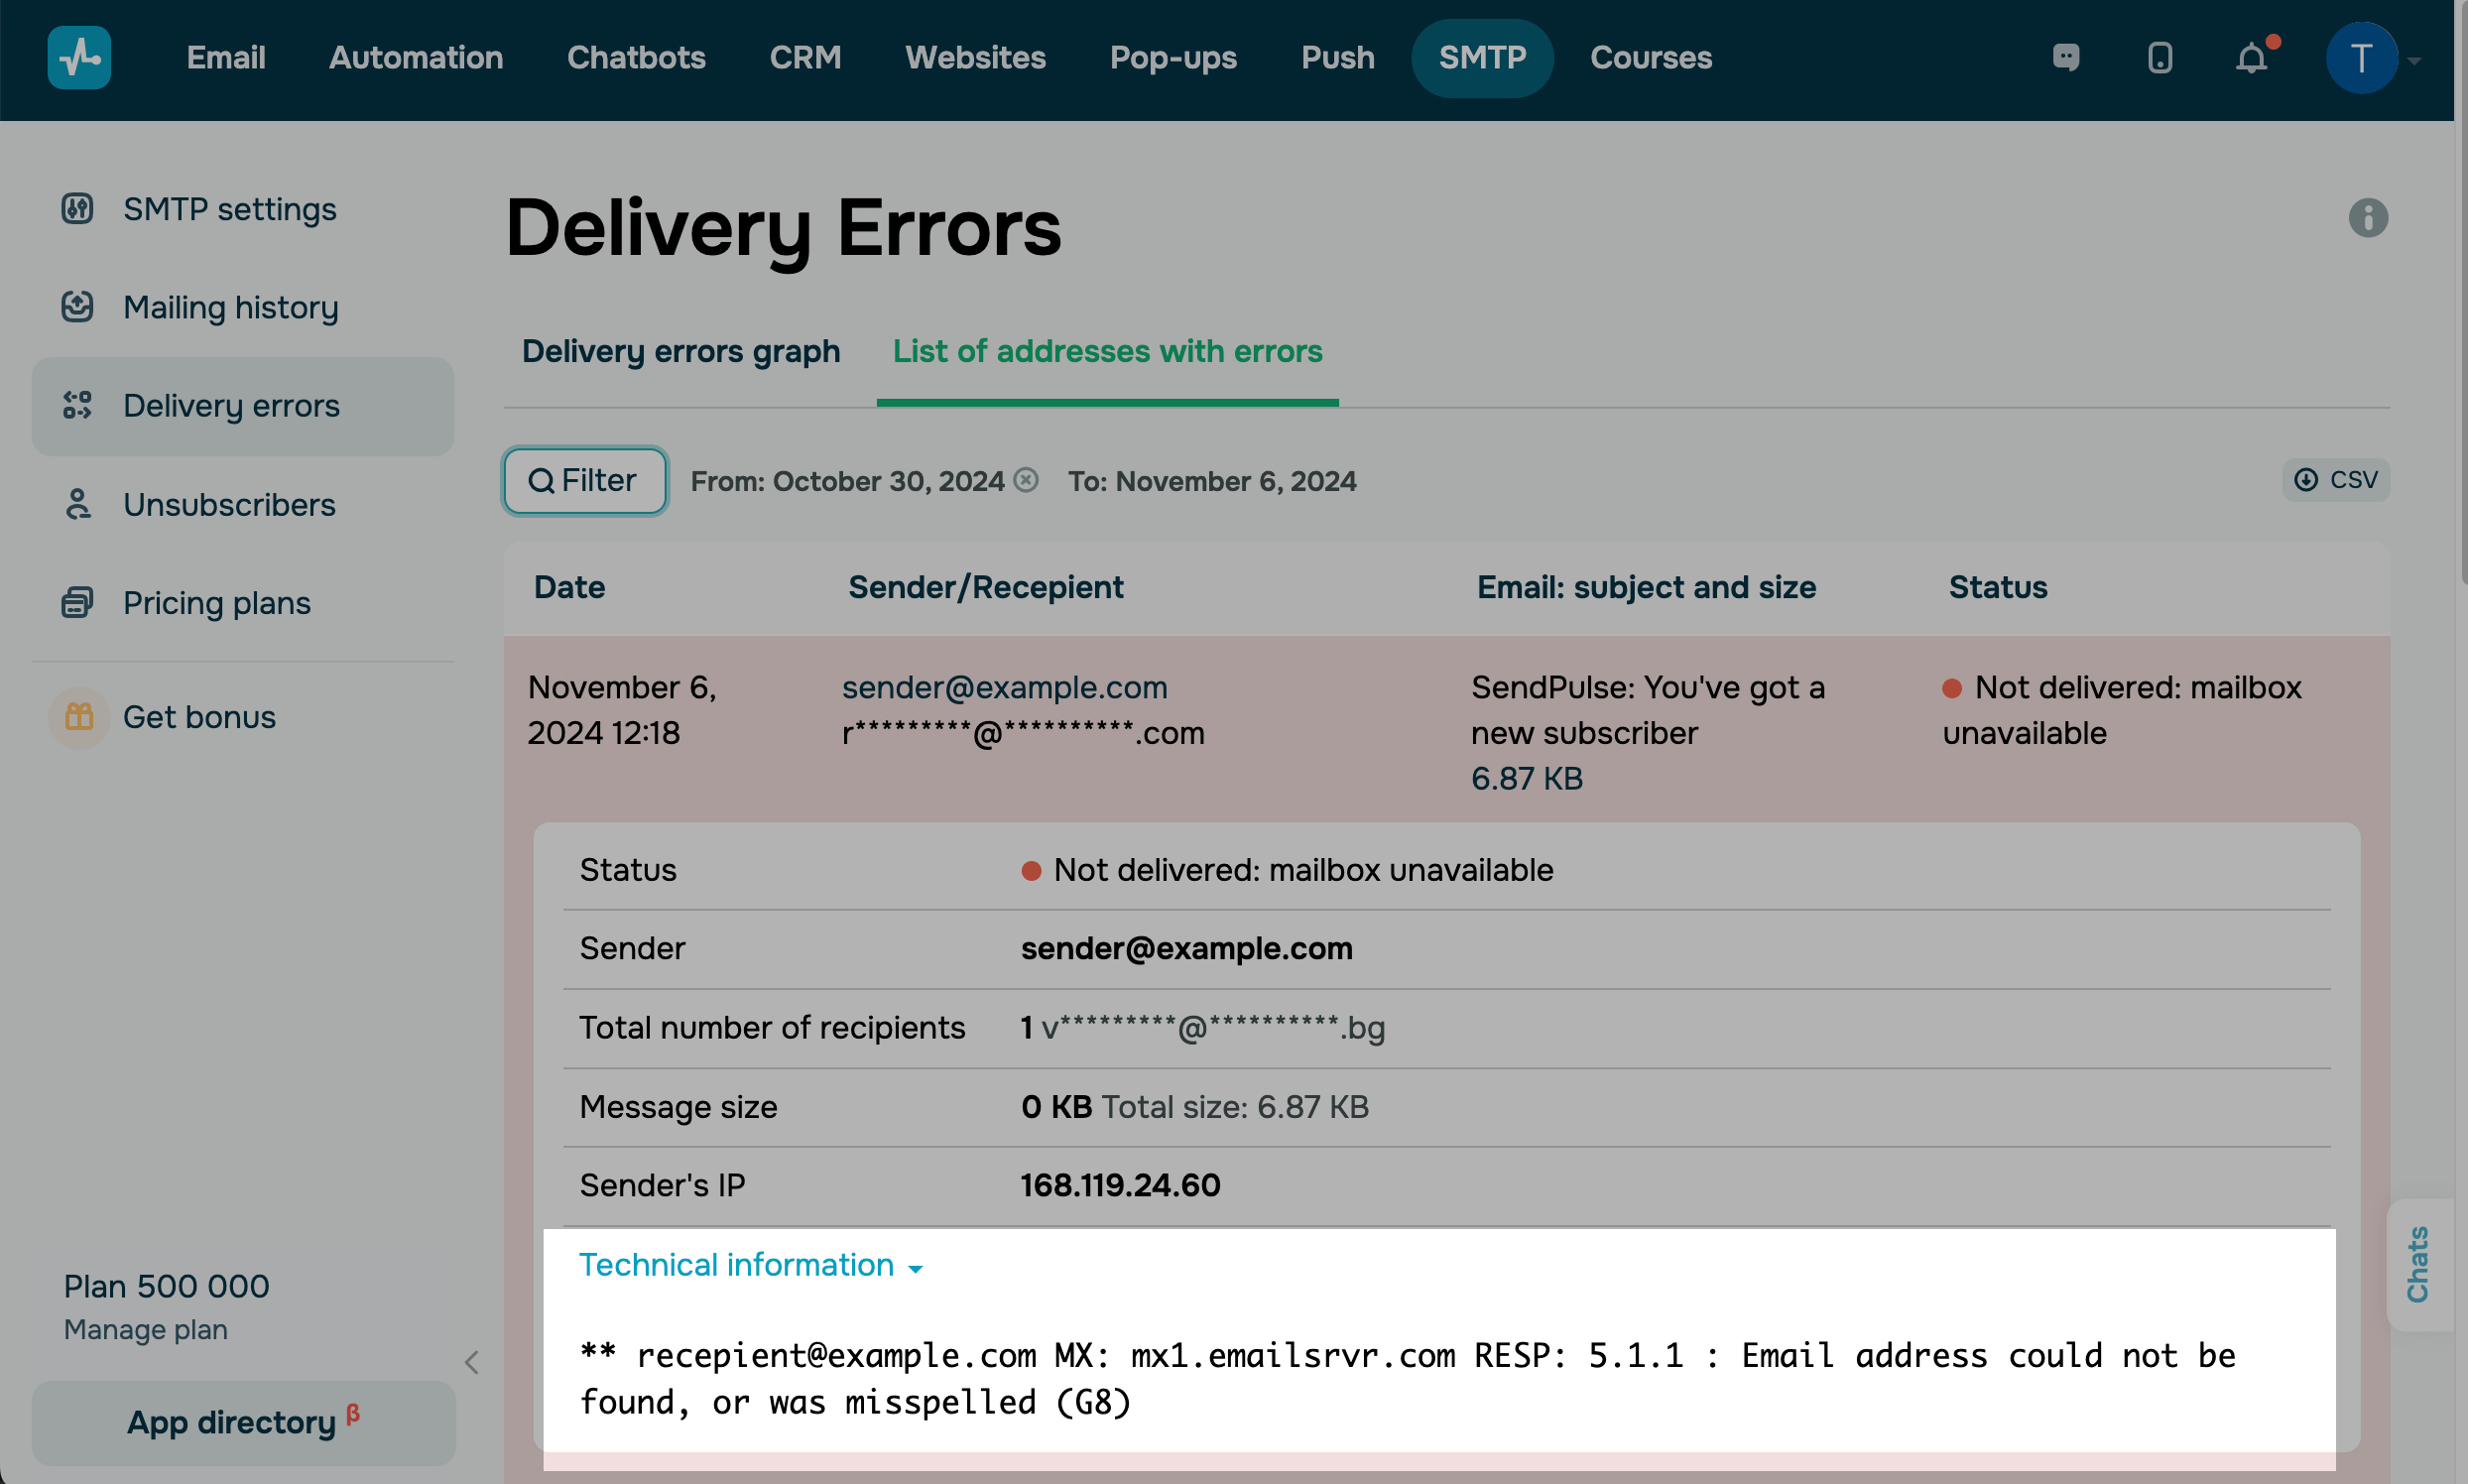
Task: Switch to Delivery errors graph tab
Action: [x=680, y=352]
